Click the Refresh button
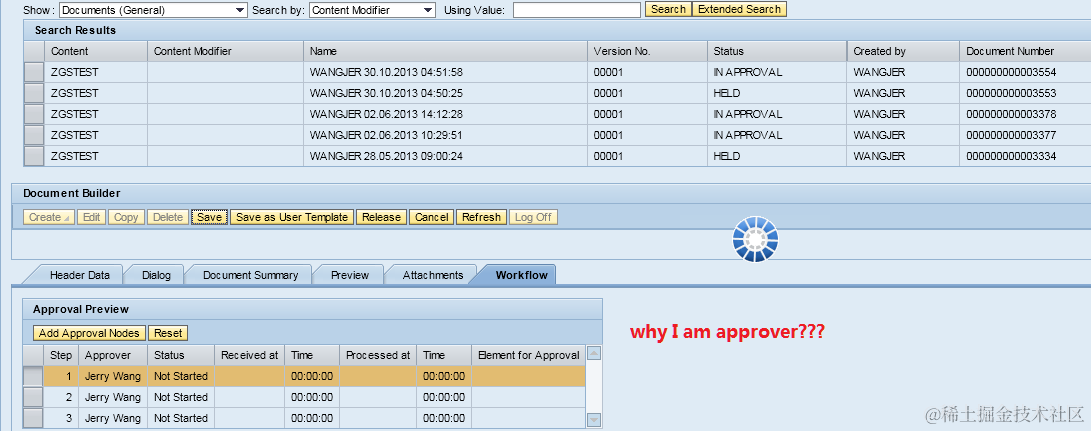 481,217
